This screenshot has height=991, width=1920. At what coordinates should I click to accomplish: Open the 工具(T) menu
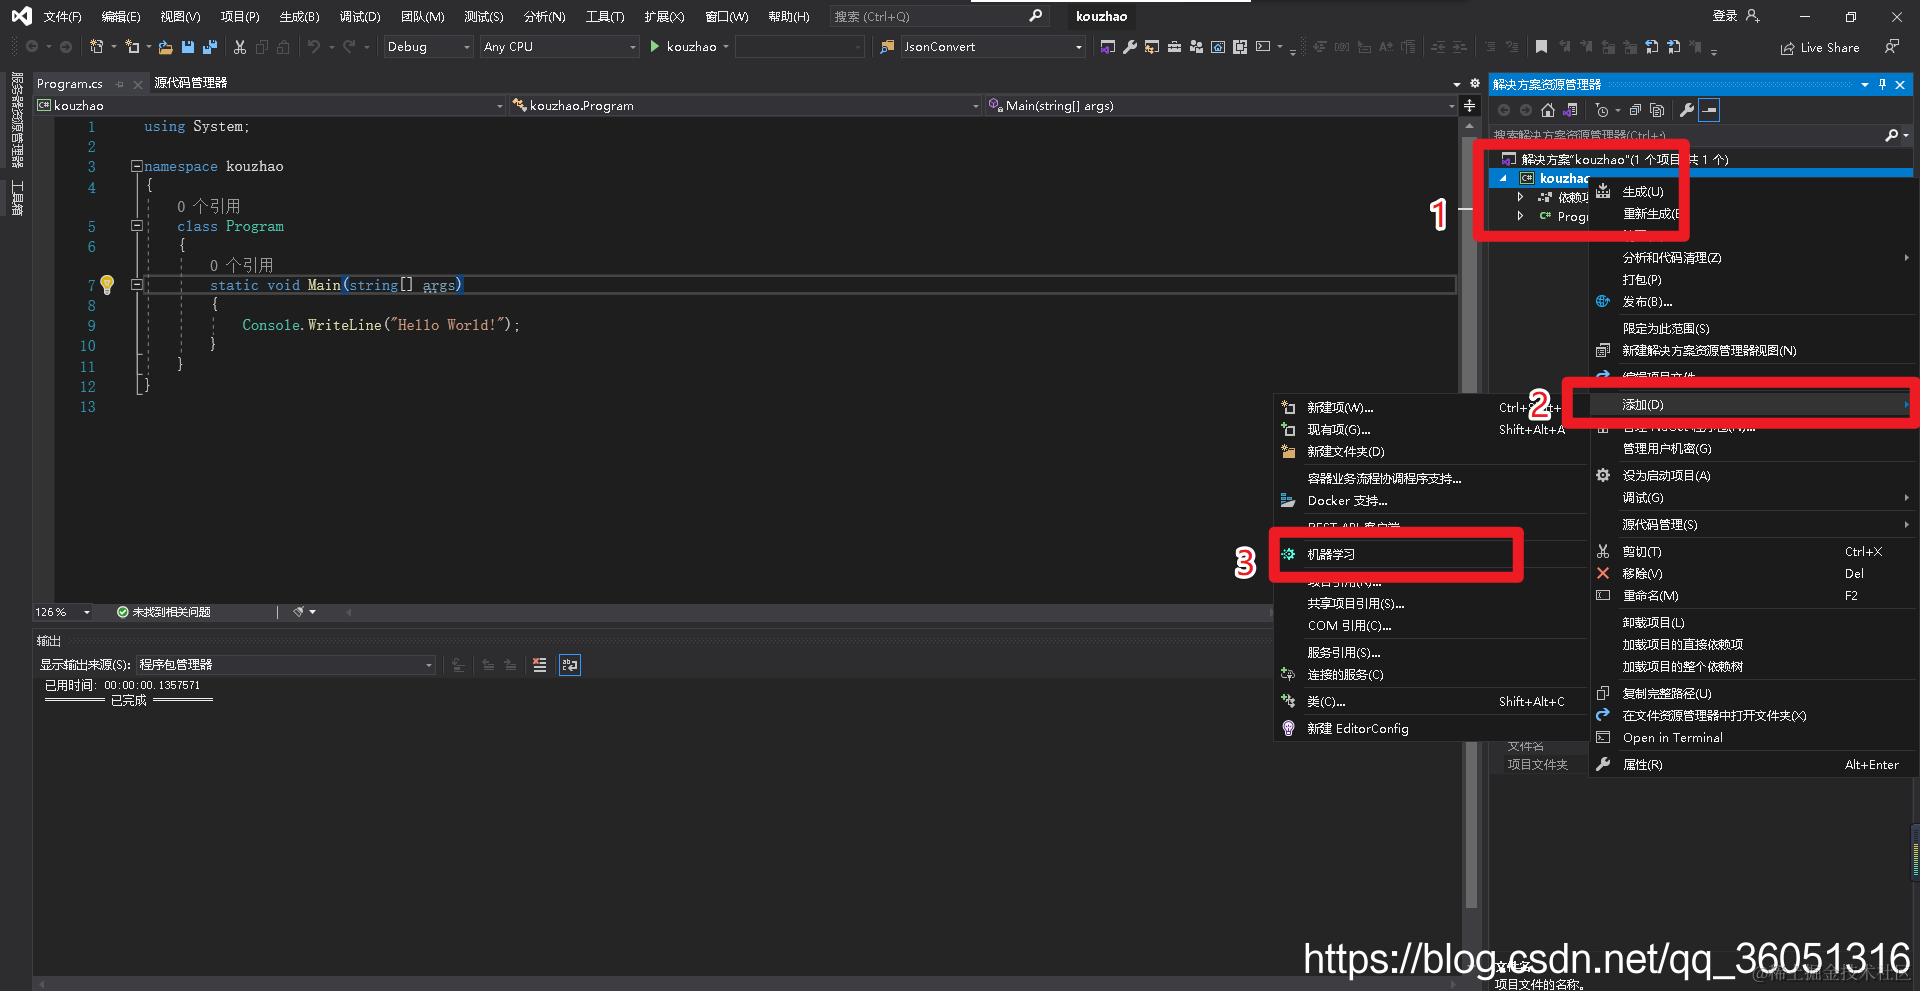point(605,16)
